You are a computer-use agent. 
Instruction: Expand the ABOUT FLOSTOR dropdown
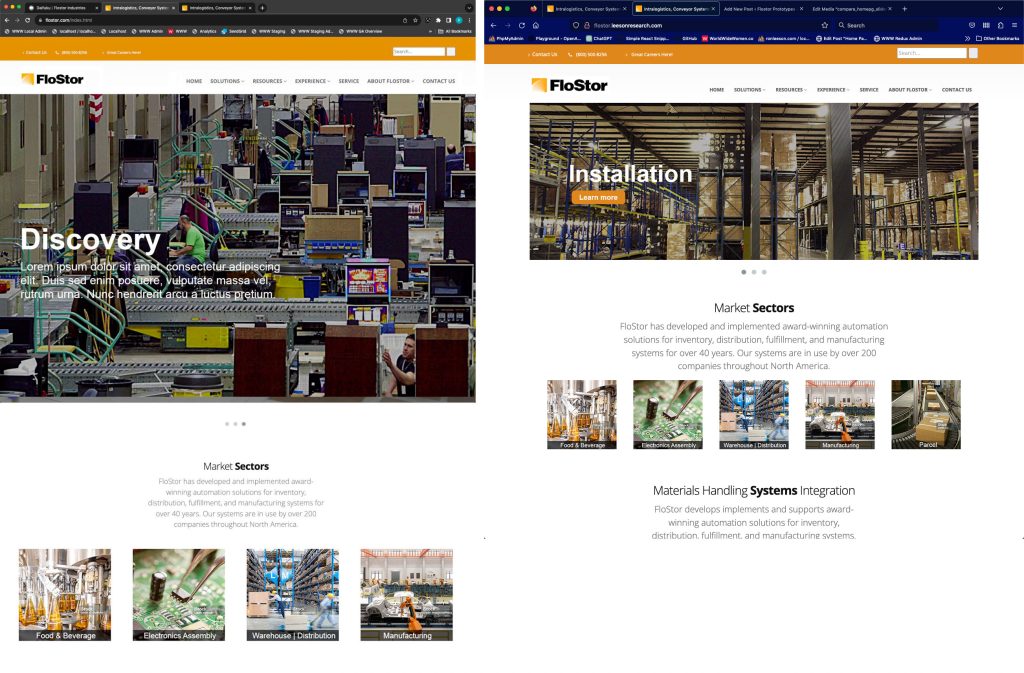tap(391, 81)
